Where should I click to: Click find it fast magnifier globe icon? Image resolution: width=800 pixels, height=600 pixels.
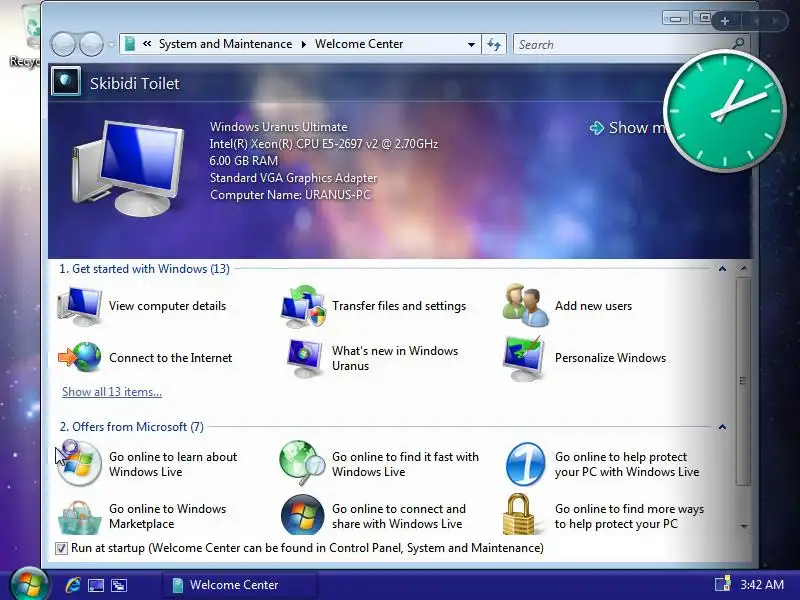tap(303, 463)
